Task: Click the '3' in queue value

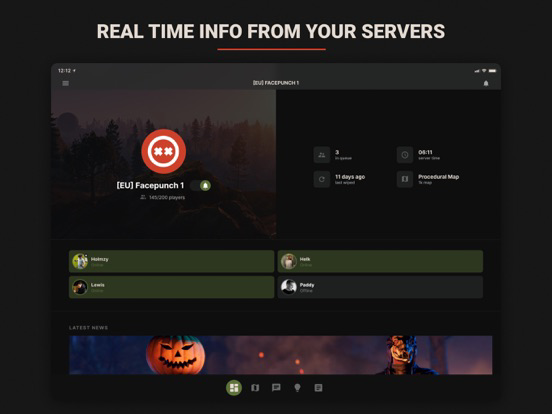Action: coord(337,152)
